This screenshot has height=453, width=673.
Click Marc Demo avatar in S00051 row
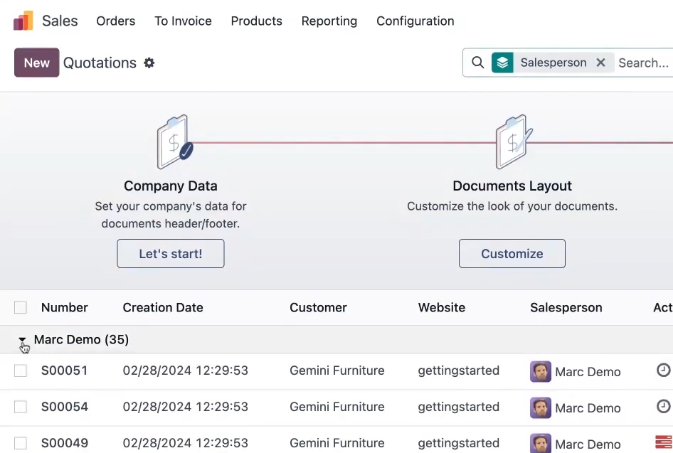(x=540, y=371)
